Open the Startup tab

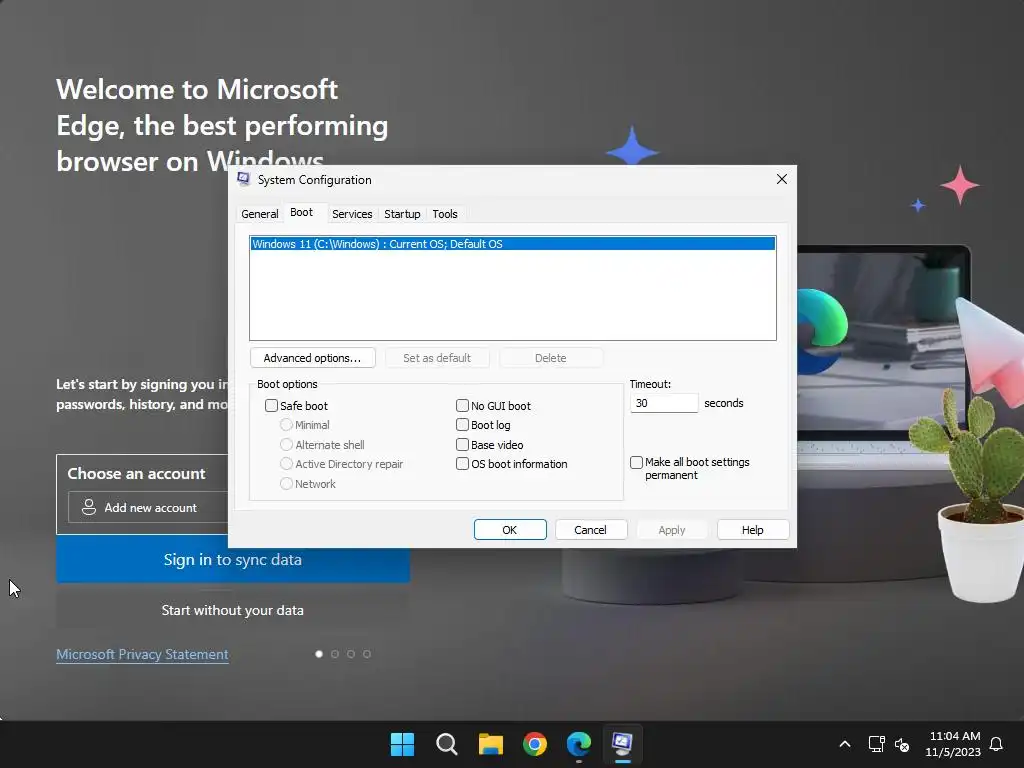pos(402,214)
